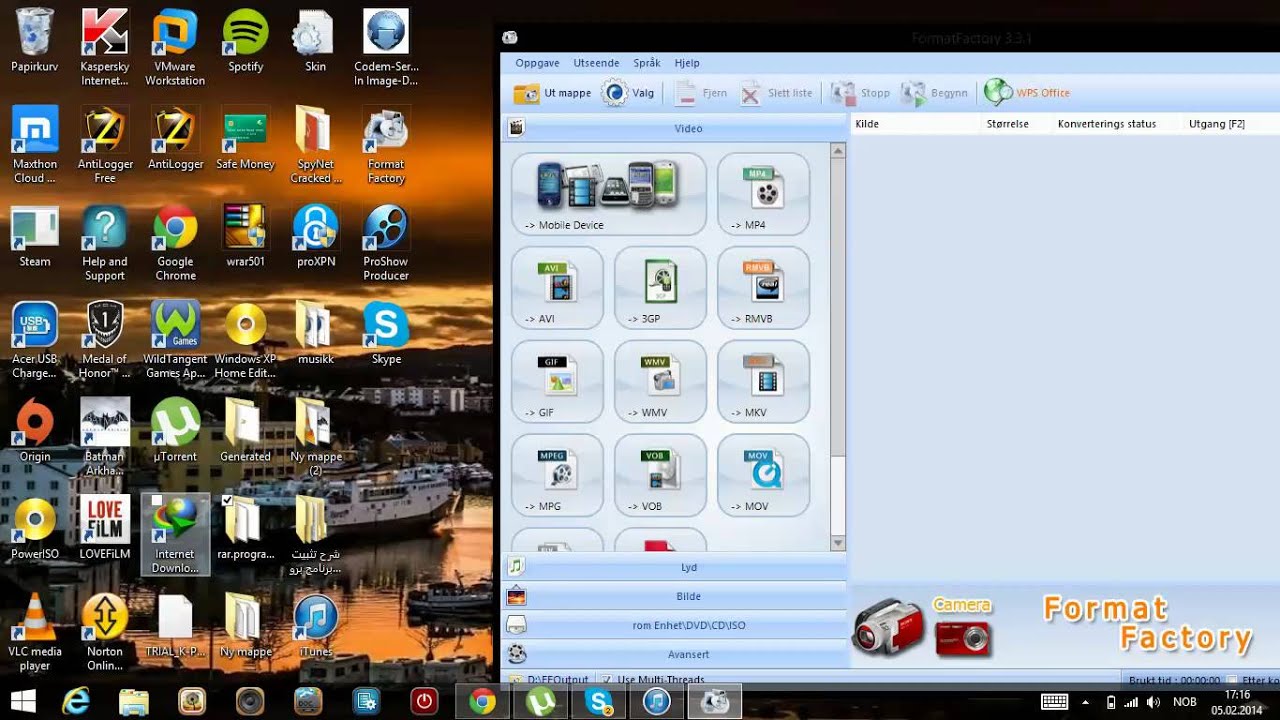The width and height of the screenshot is (1280, 720).
Task: Open the Oppgave menu
Action: pyautogui.click(x=537, y=63)
